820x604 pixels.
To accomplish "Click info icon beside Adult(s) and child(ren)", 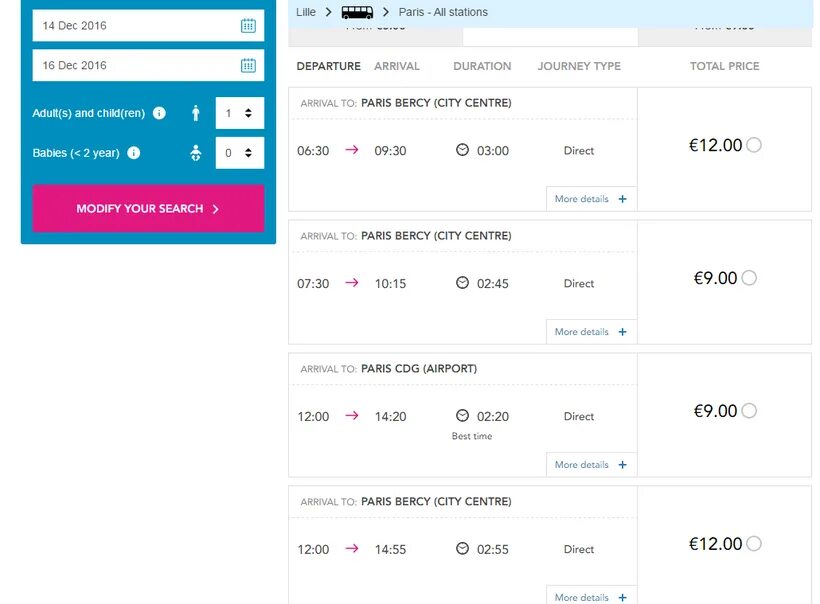I will click(159, 114).
